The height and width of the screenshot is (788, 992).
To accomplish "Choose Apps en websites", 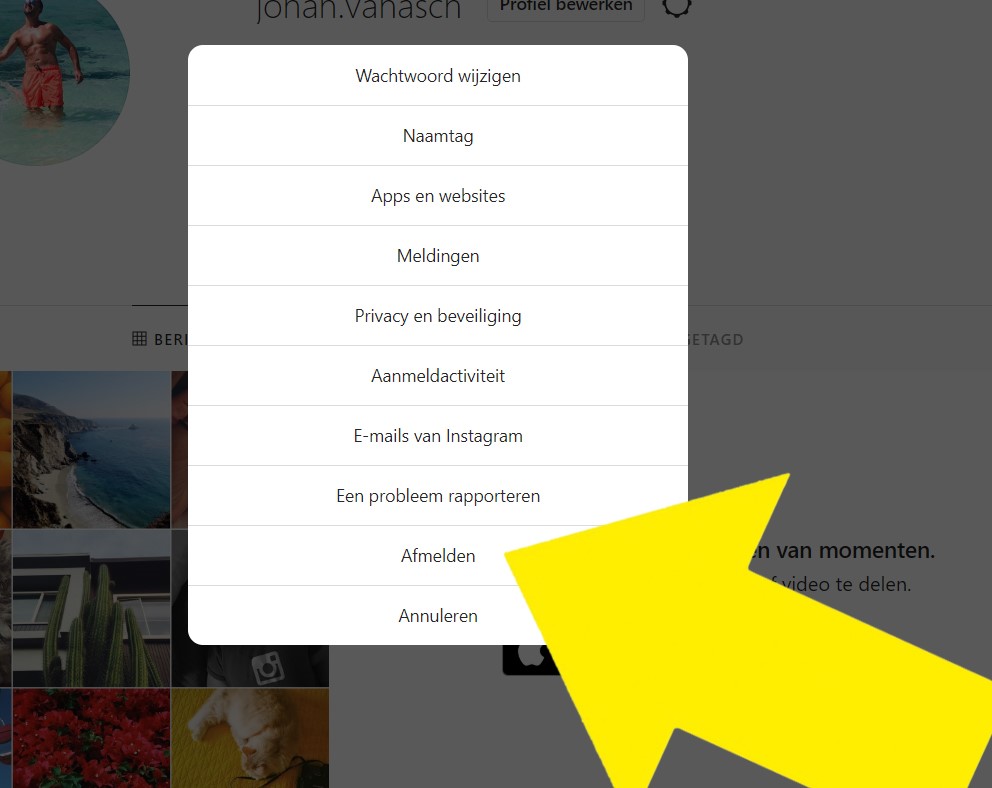I will 438,196.
